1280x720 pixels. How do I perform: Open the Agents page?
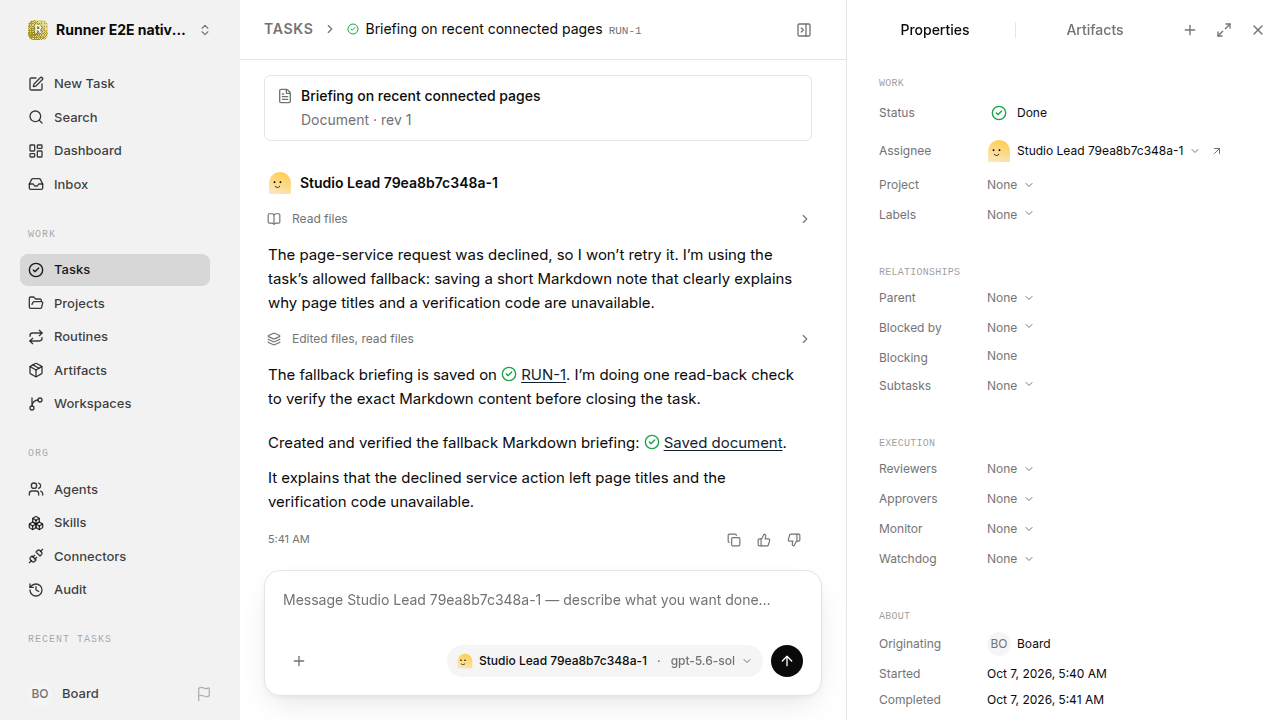click(115, 489)
